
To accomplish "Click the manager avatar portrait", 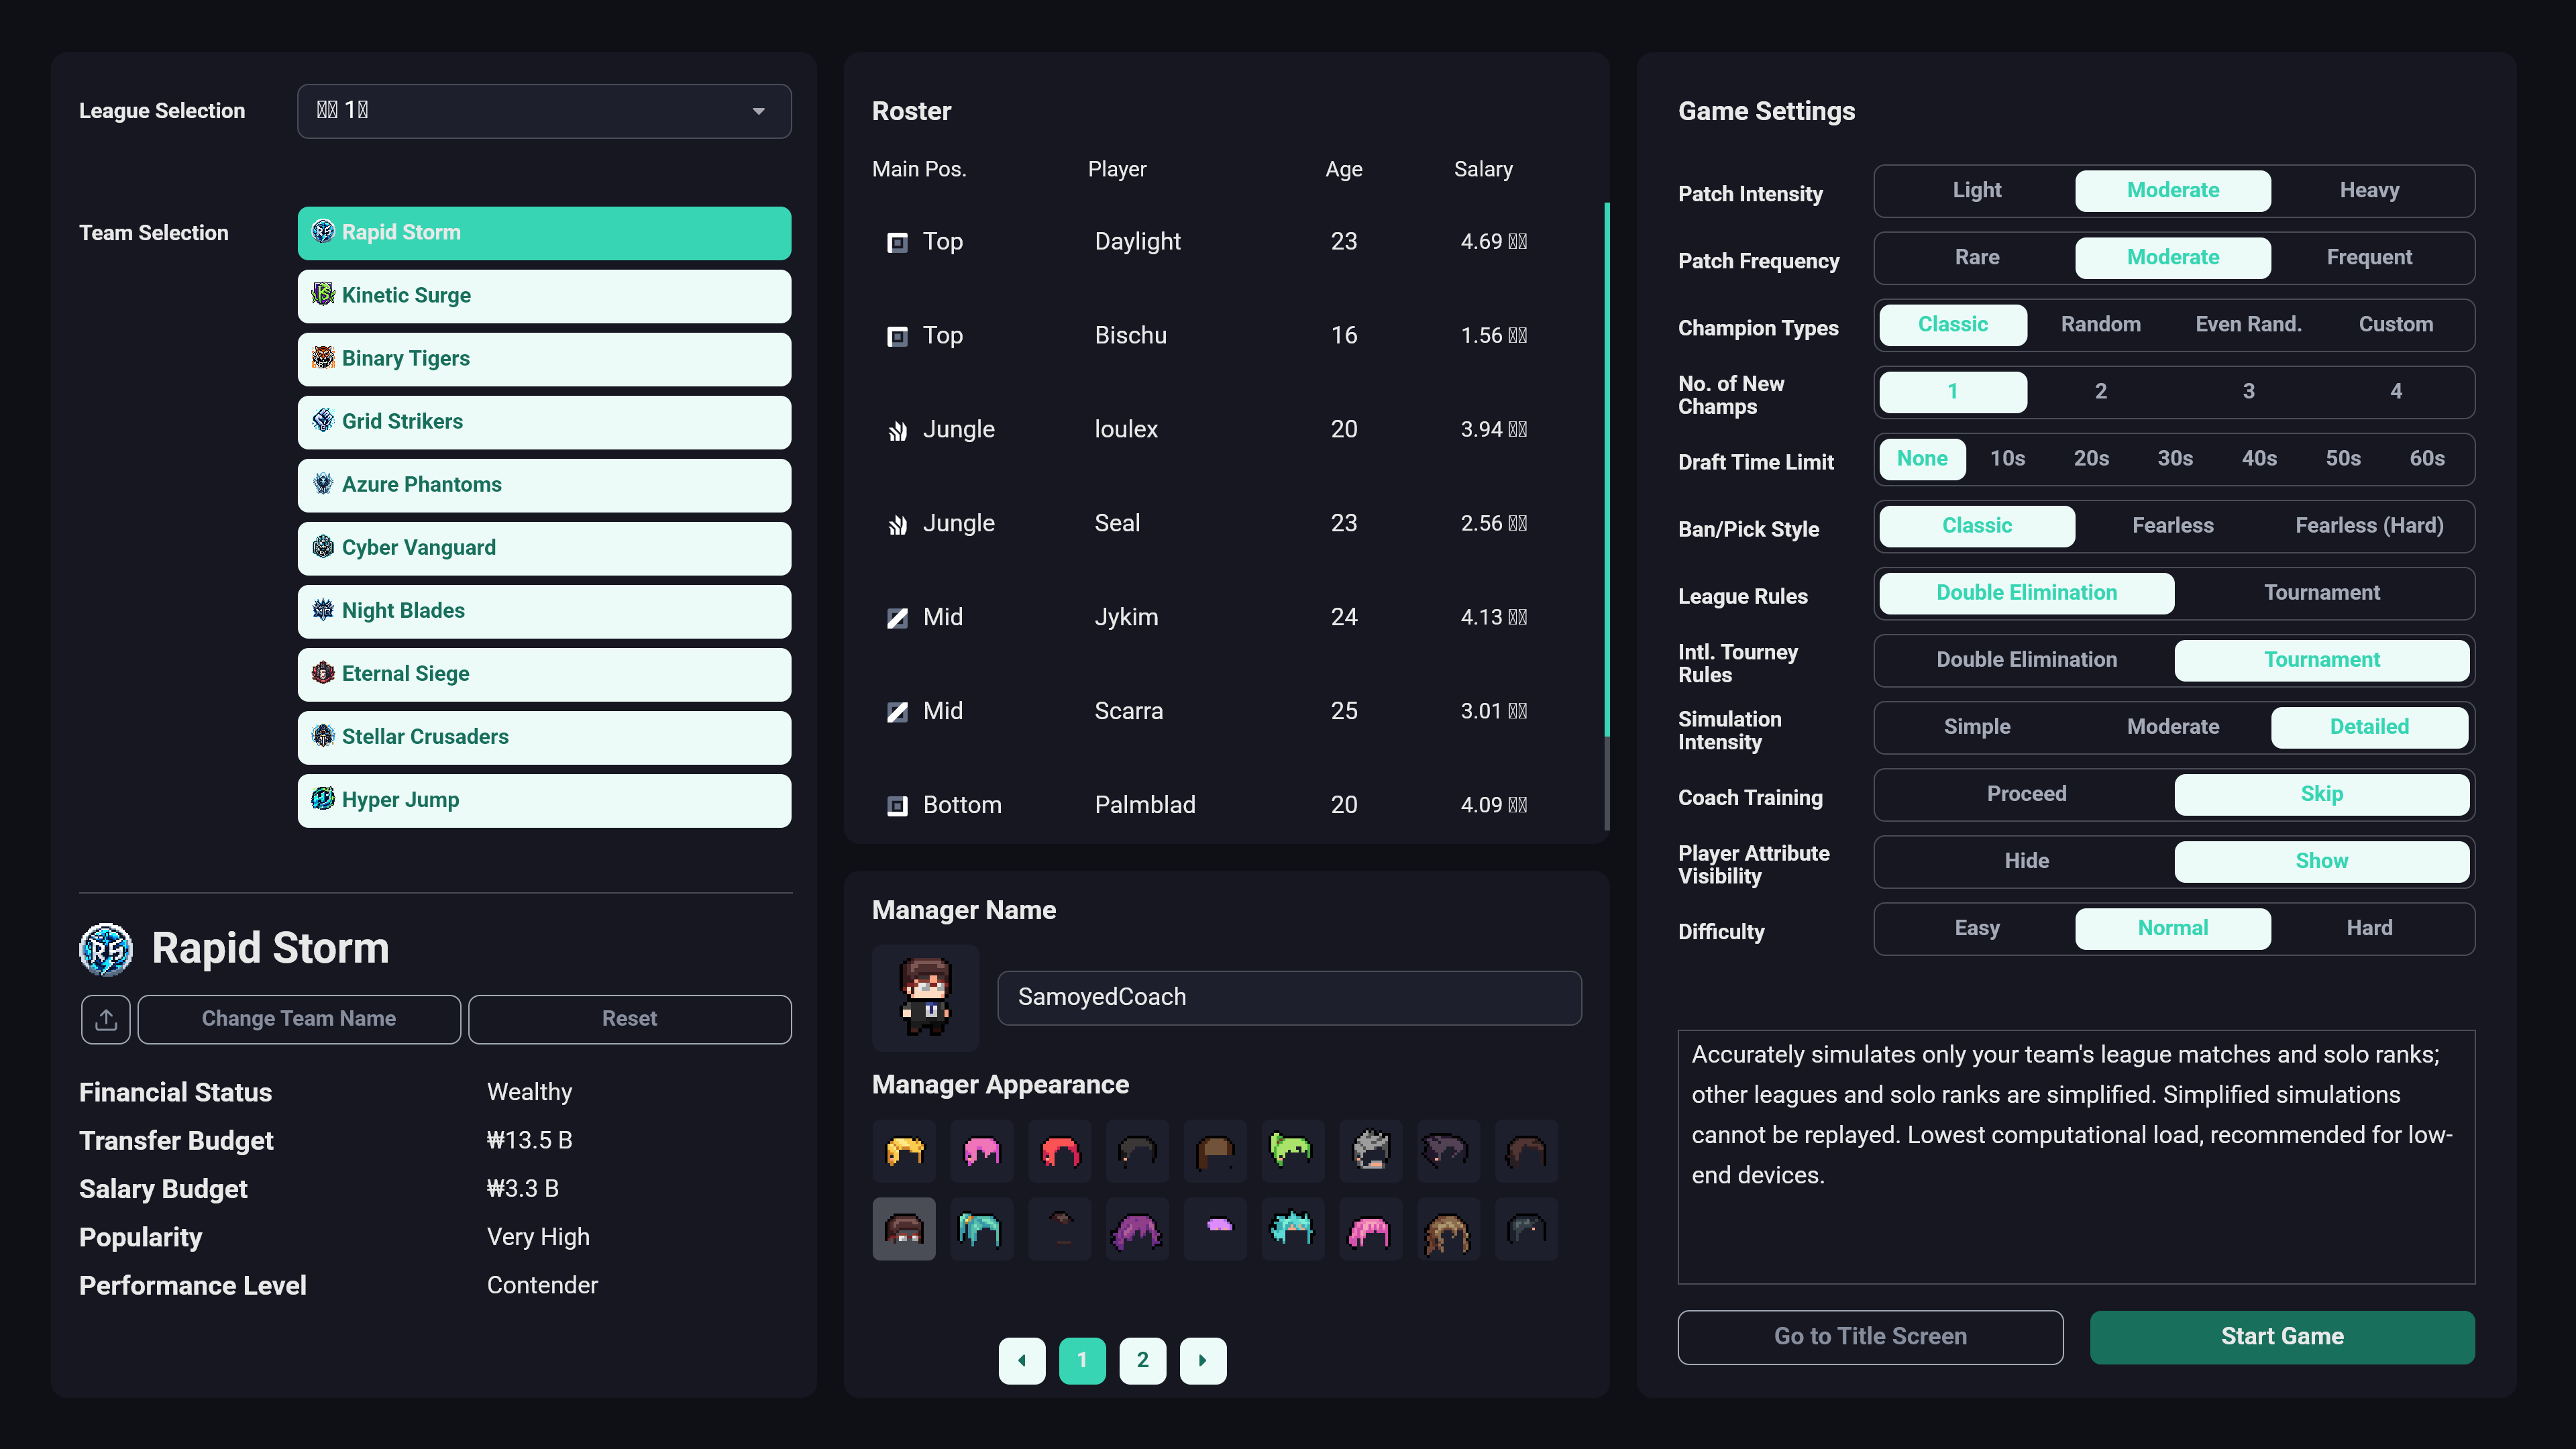I will [925, 997].
